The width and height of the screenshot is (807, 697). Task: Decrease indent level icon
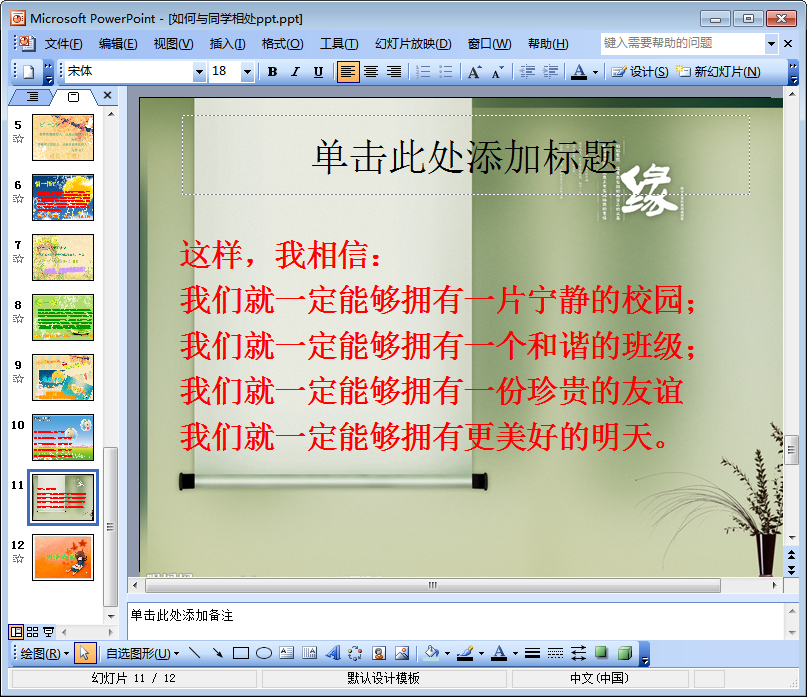tap(528, 72)
